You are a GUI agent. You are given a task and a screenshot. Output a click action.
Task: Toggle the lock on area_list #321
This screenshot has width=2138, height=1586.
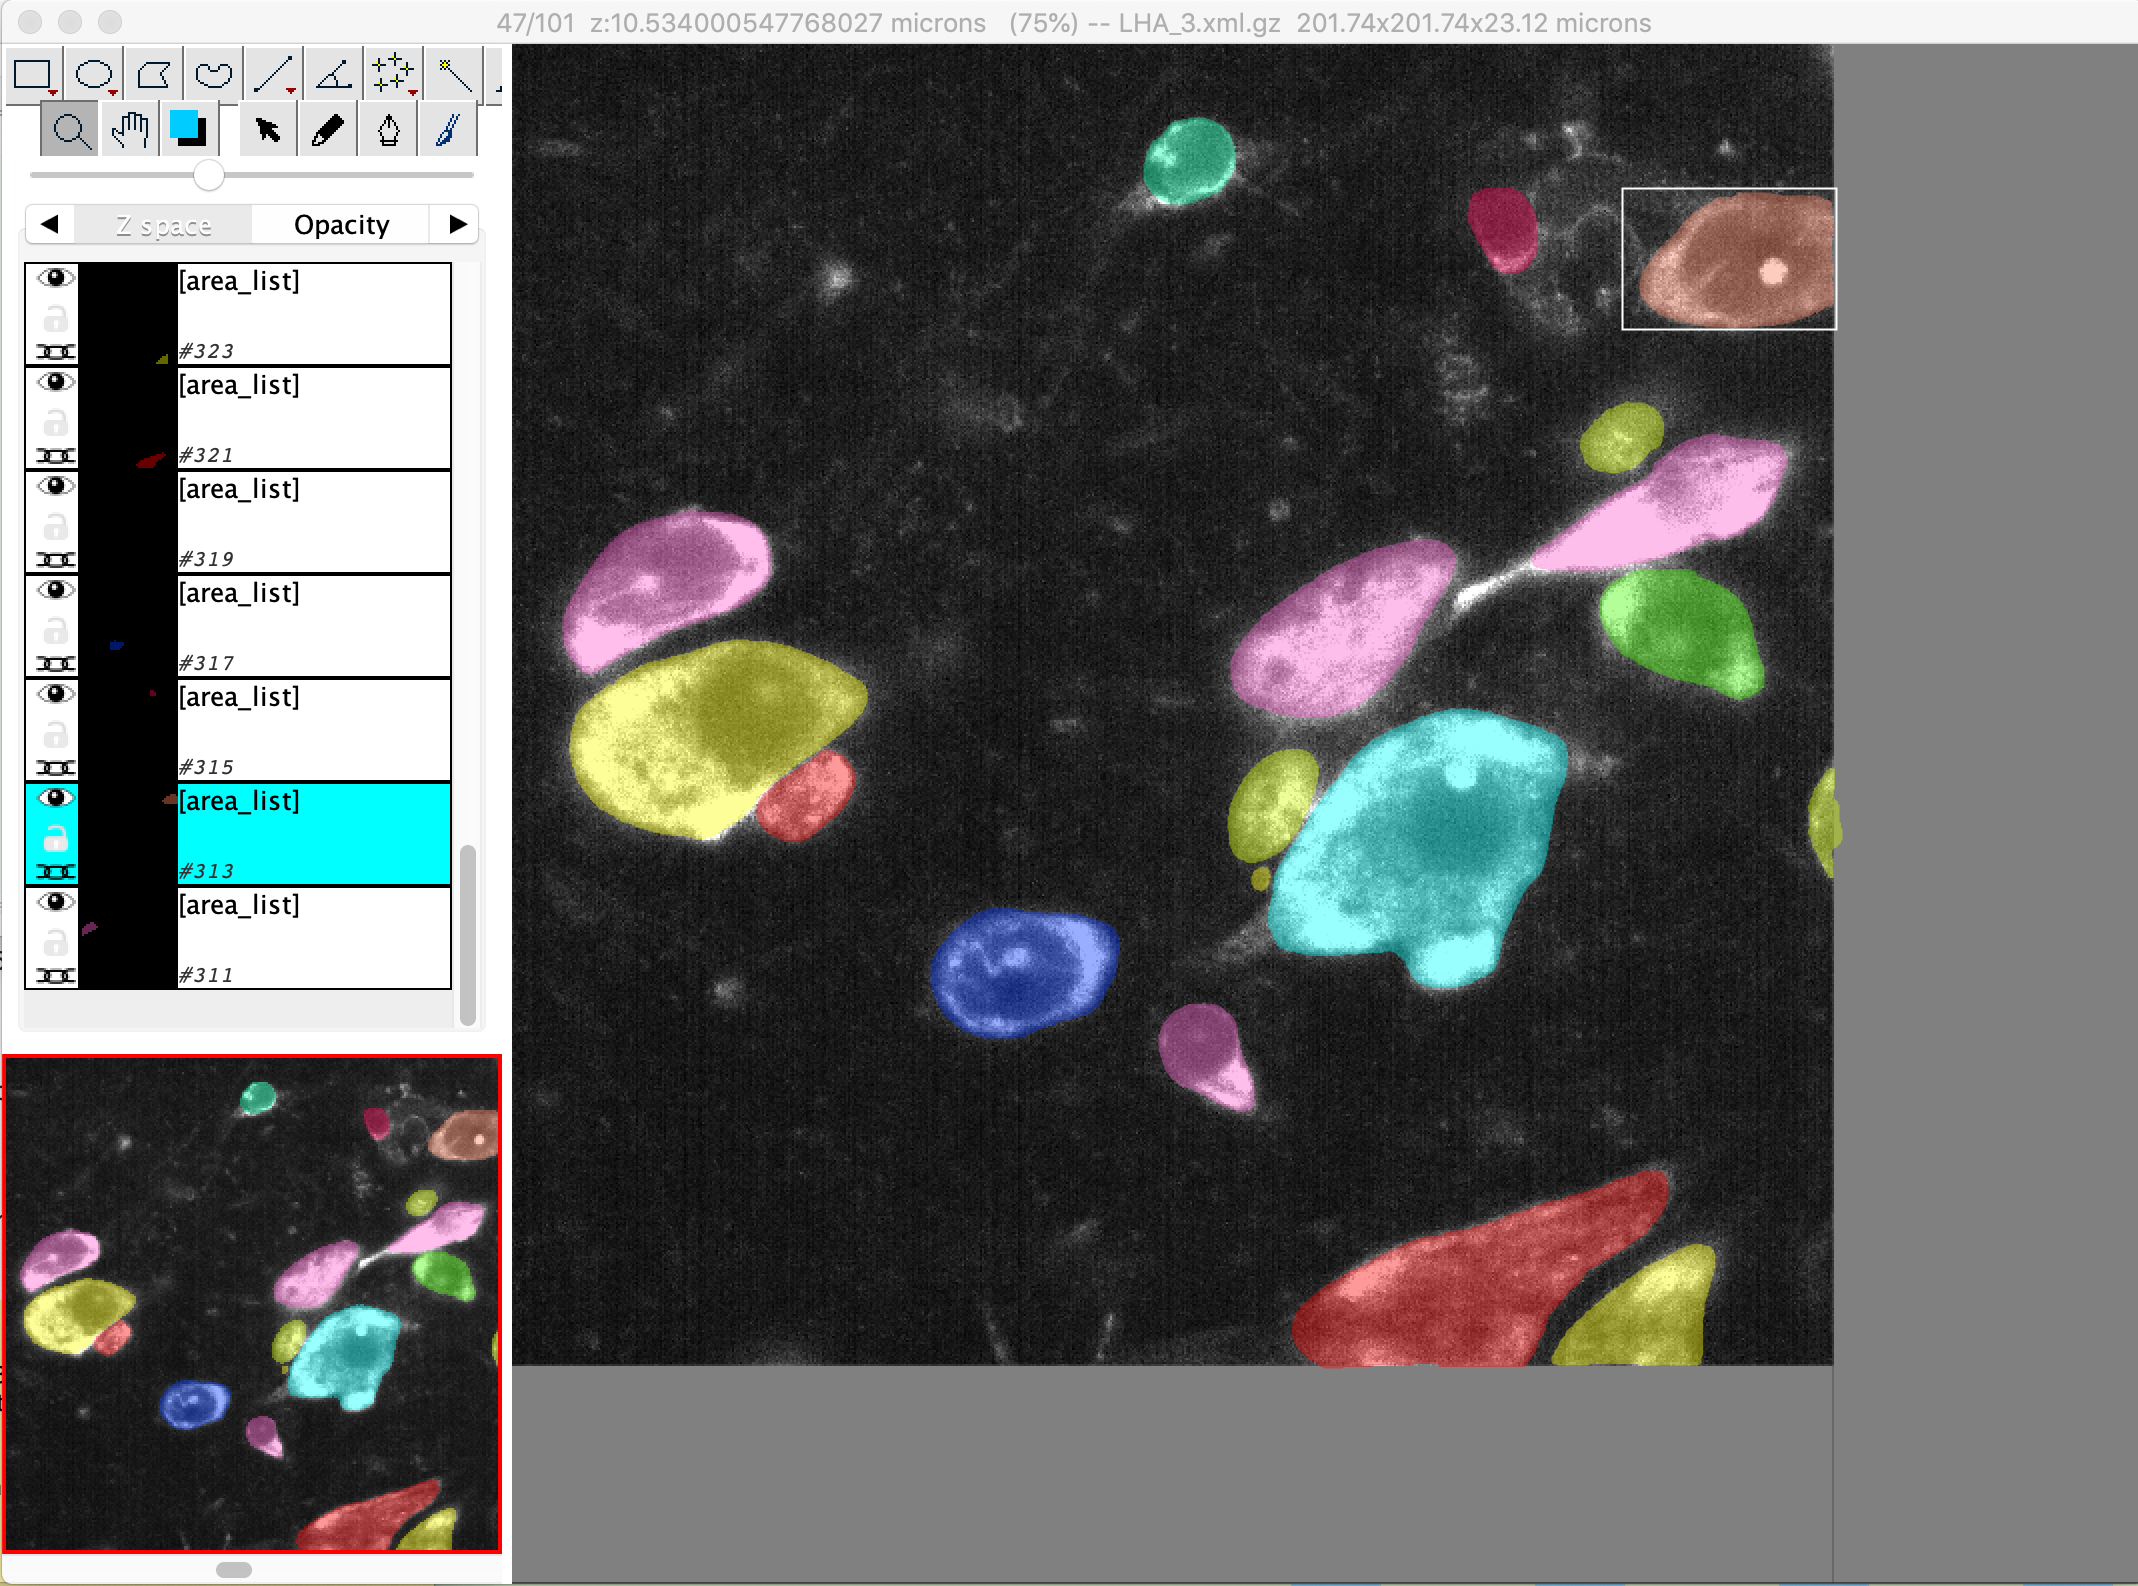(56, 422)
